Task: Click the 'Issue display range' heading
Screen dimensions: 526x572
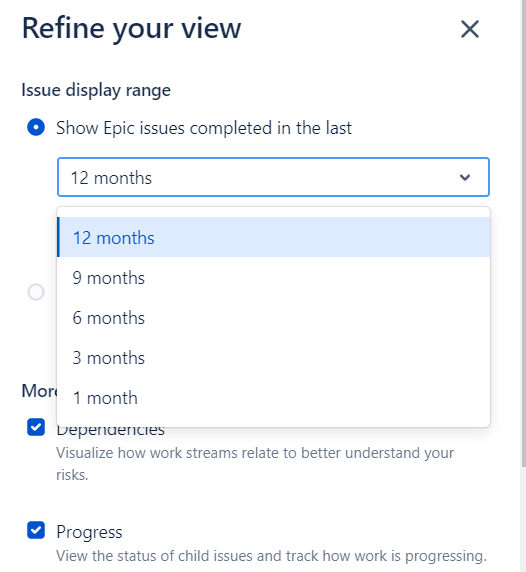Action: (96, 90)
